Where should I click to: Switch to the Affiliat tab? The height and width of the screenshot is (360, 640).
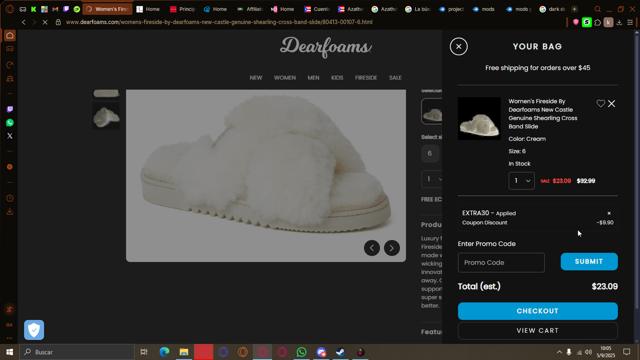coord(250,9)
